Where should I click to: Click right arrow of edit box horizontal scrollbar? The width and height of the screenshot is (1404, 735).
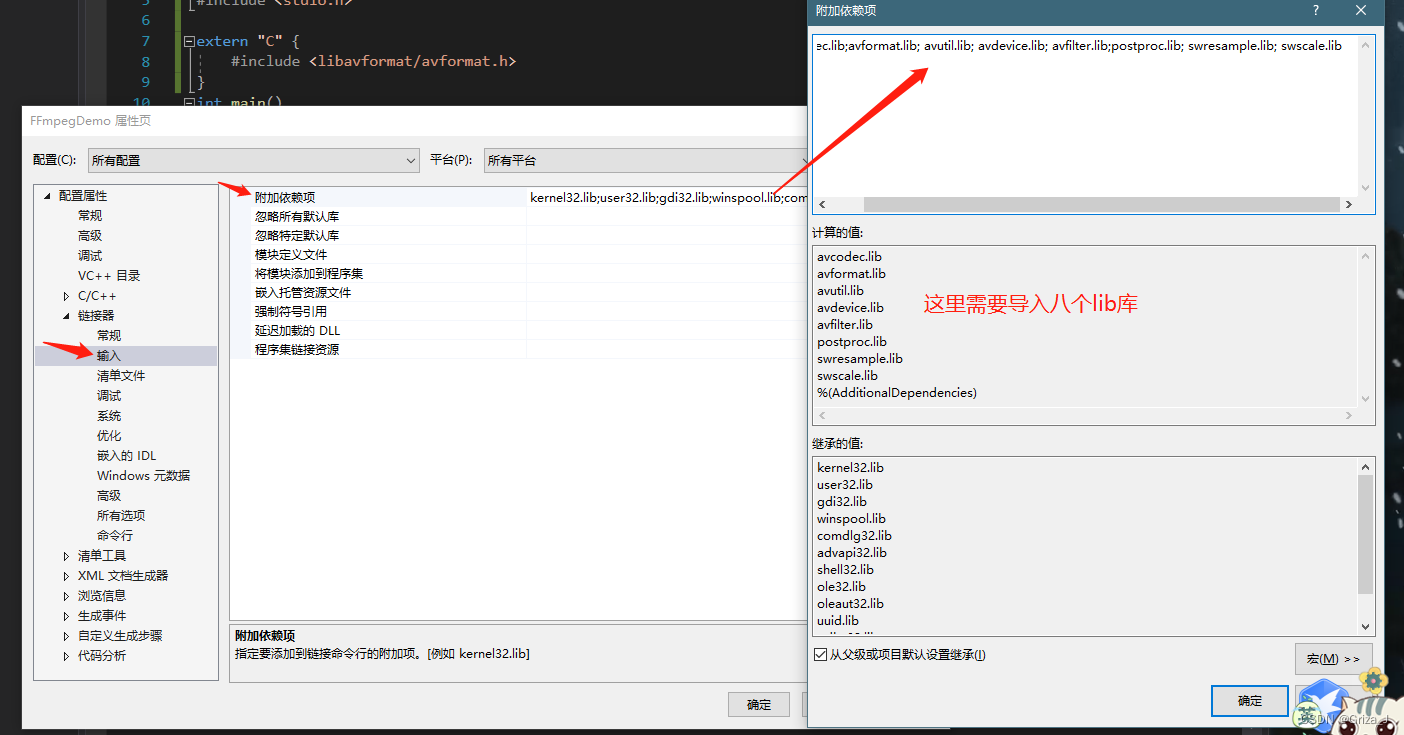coord(1348,204)
